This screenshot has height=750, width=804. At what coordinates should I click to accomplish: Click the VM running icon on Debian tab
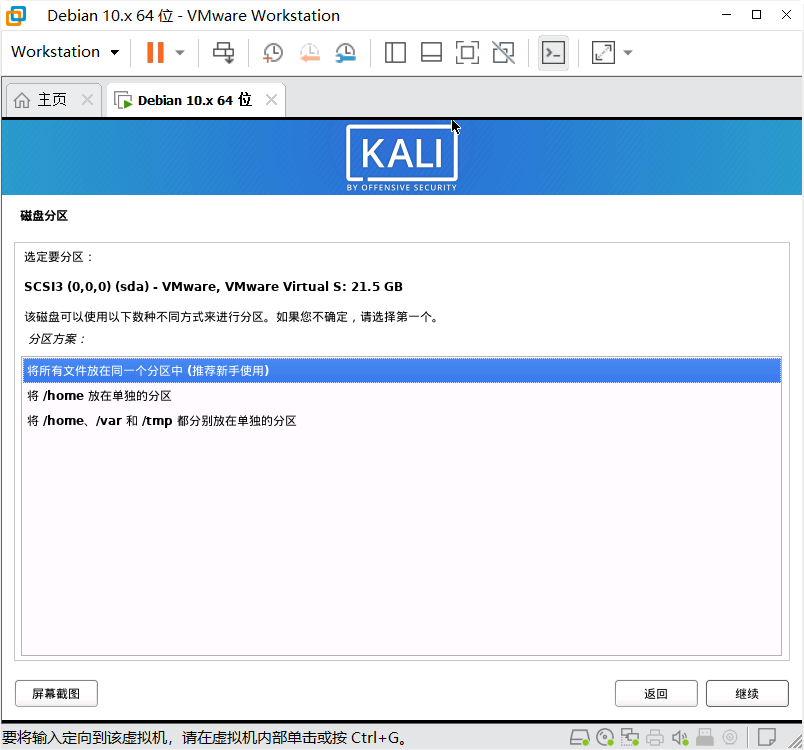pos(123,100)
